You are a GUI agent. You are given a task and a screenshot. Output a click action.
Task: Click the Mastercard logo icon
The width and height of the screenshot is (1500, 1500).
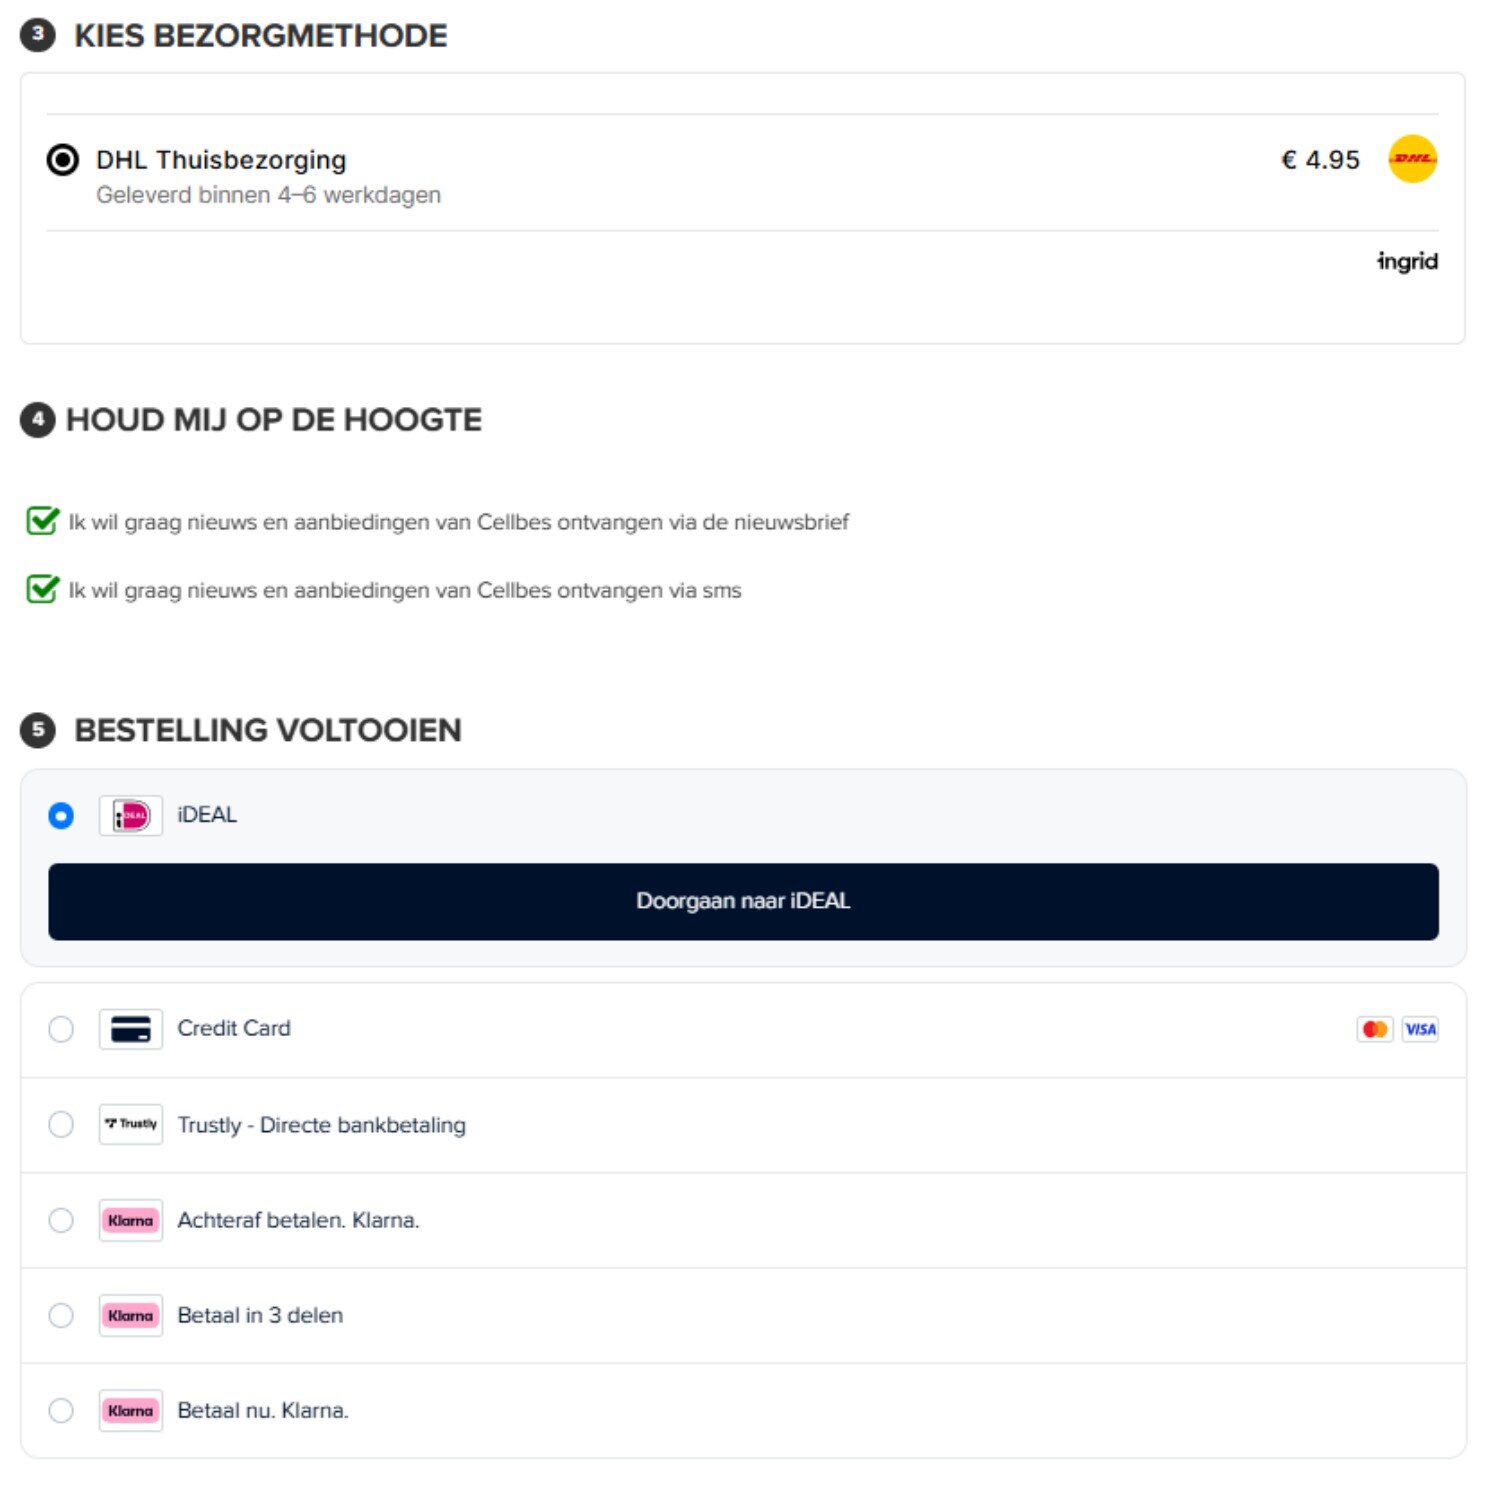tap(1375, 1029)
